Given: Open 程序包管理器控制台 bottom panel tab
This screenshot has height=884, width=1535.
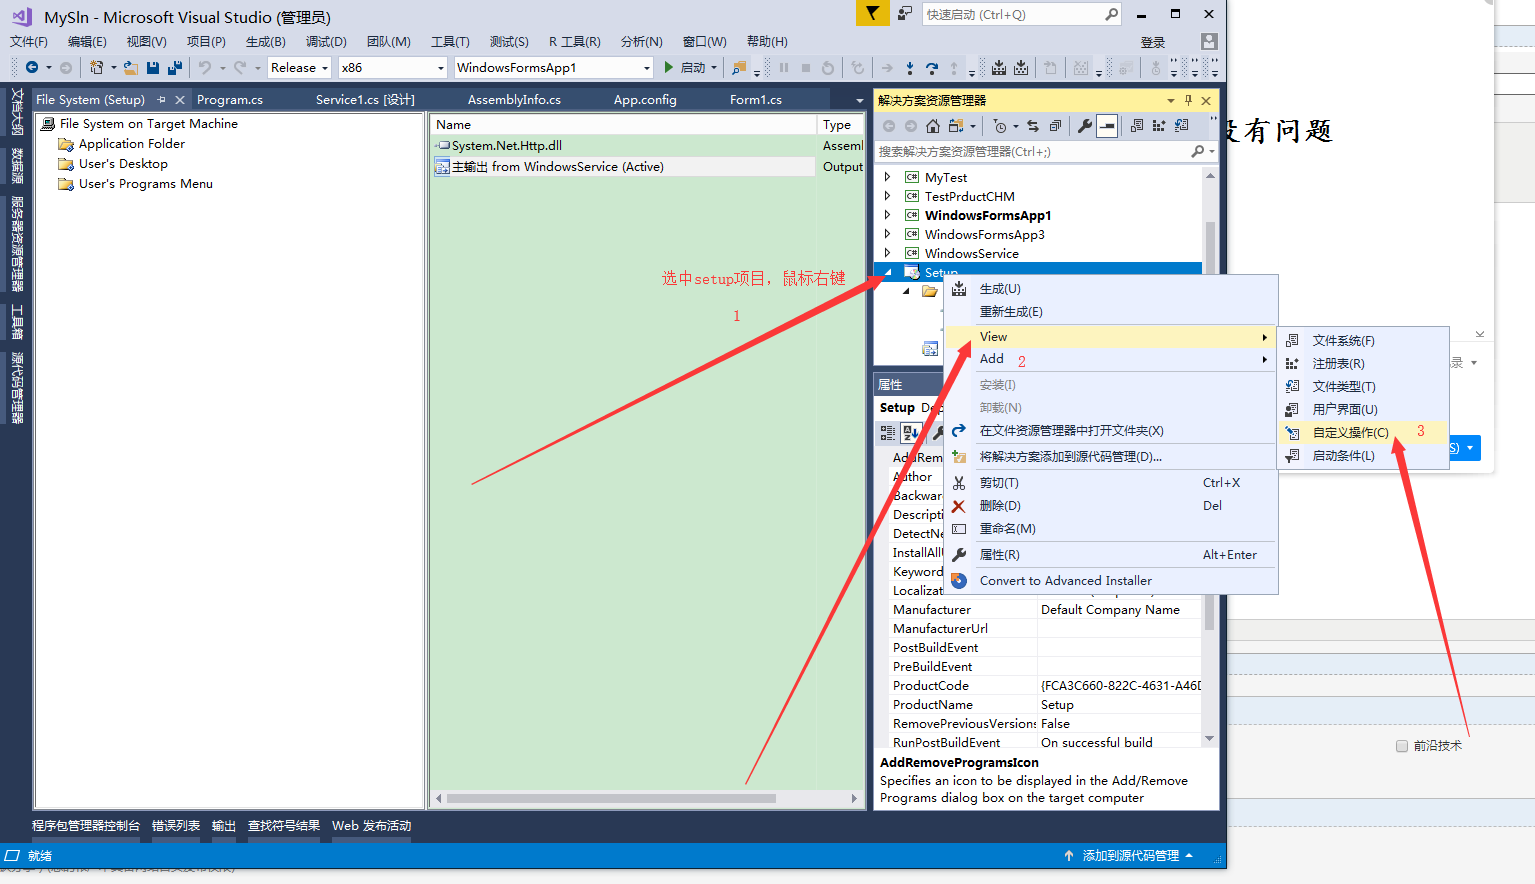Looking at the screenshot, I should coord(86,826).
